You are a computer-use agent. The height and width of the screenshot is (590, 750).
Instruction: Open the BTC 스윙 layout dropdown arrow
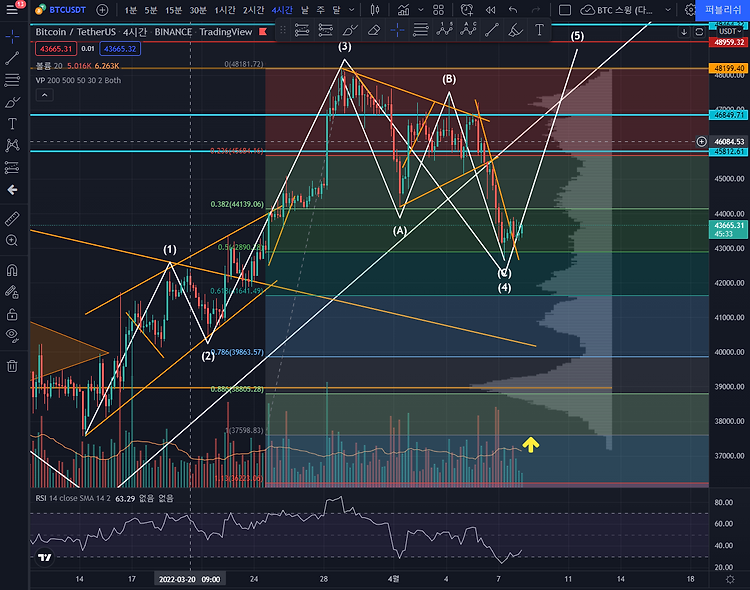(668, 10)
